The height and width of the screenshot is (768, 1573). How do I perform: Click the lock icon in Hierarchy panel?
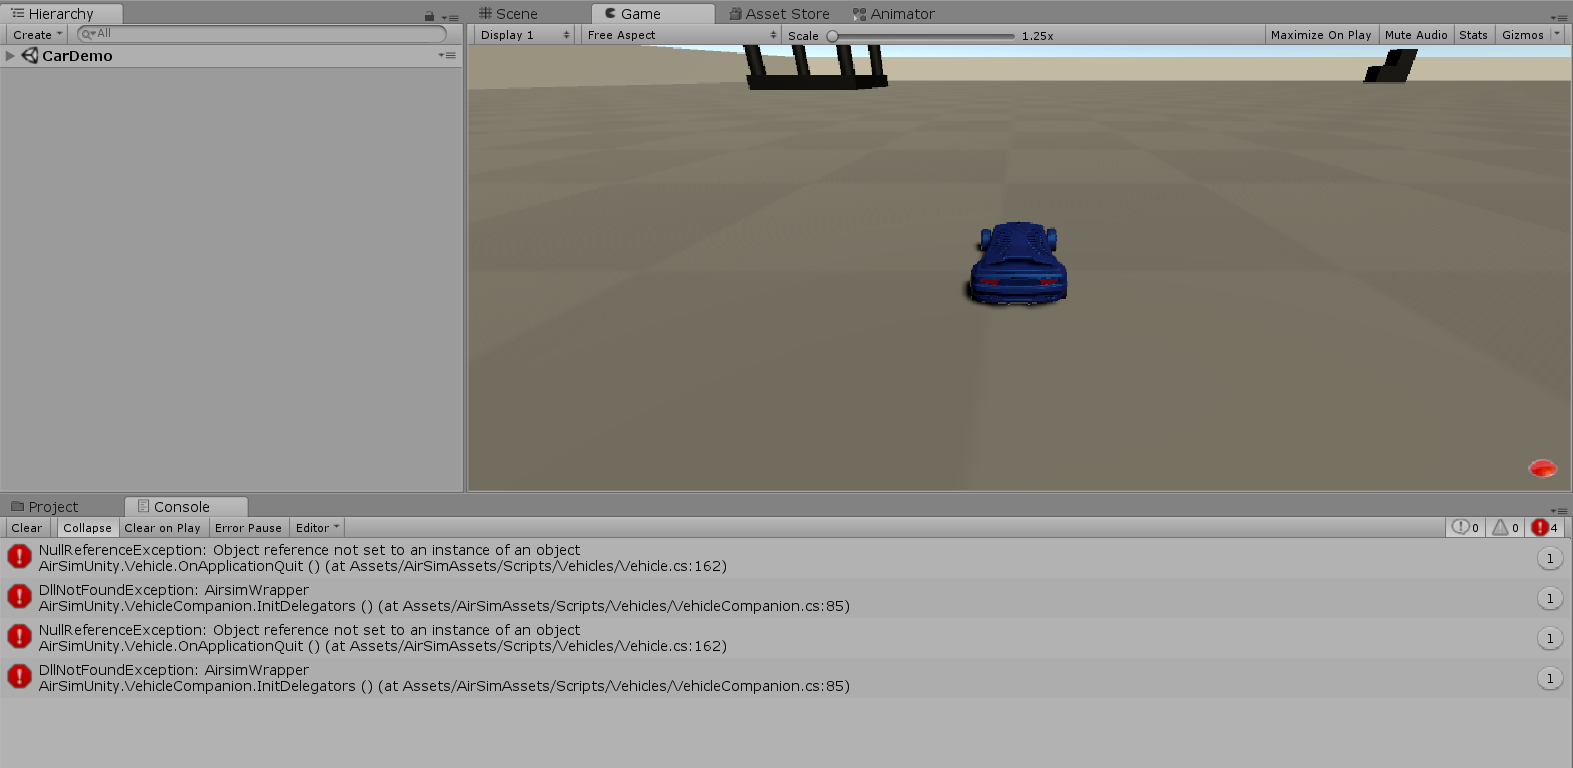429,16
